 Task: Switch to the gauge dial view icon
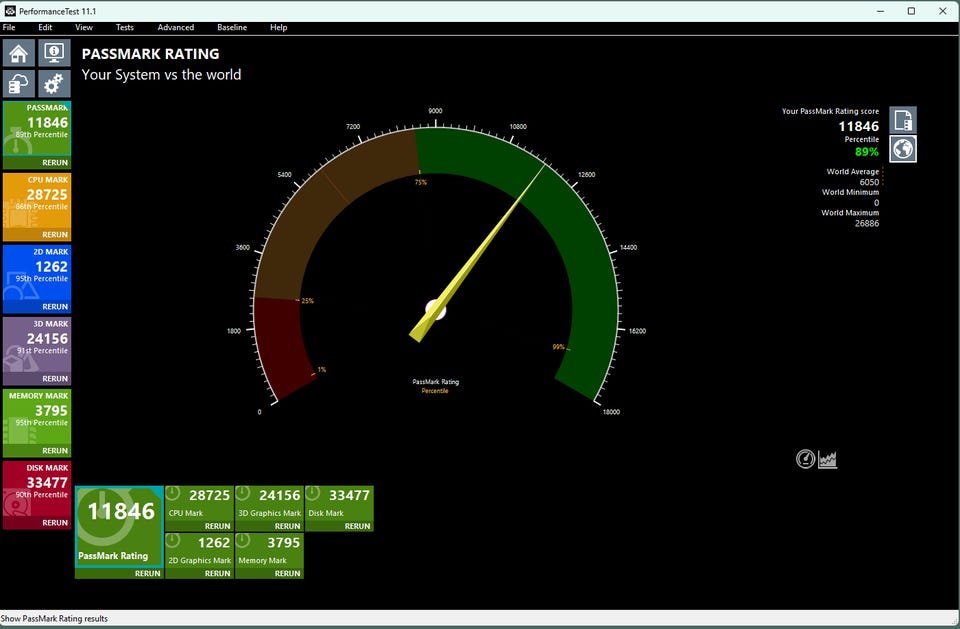(x=805, y=459)
